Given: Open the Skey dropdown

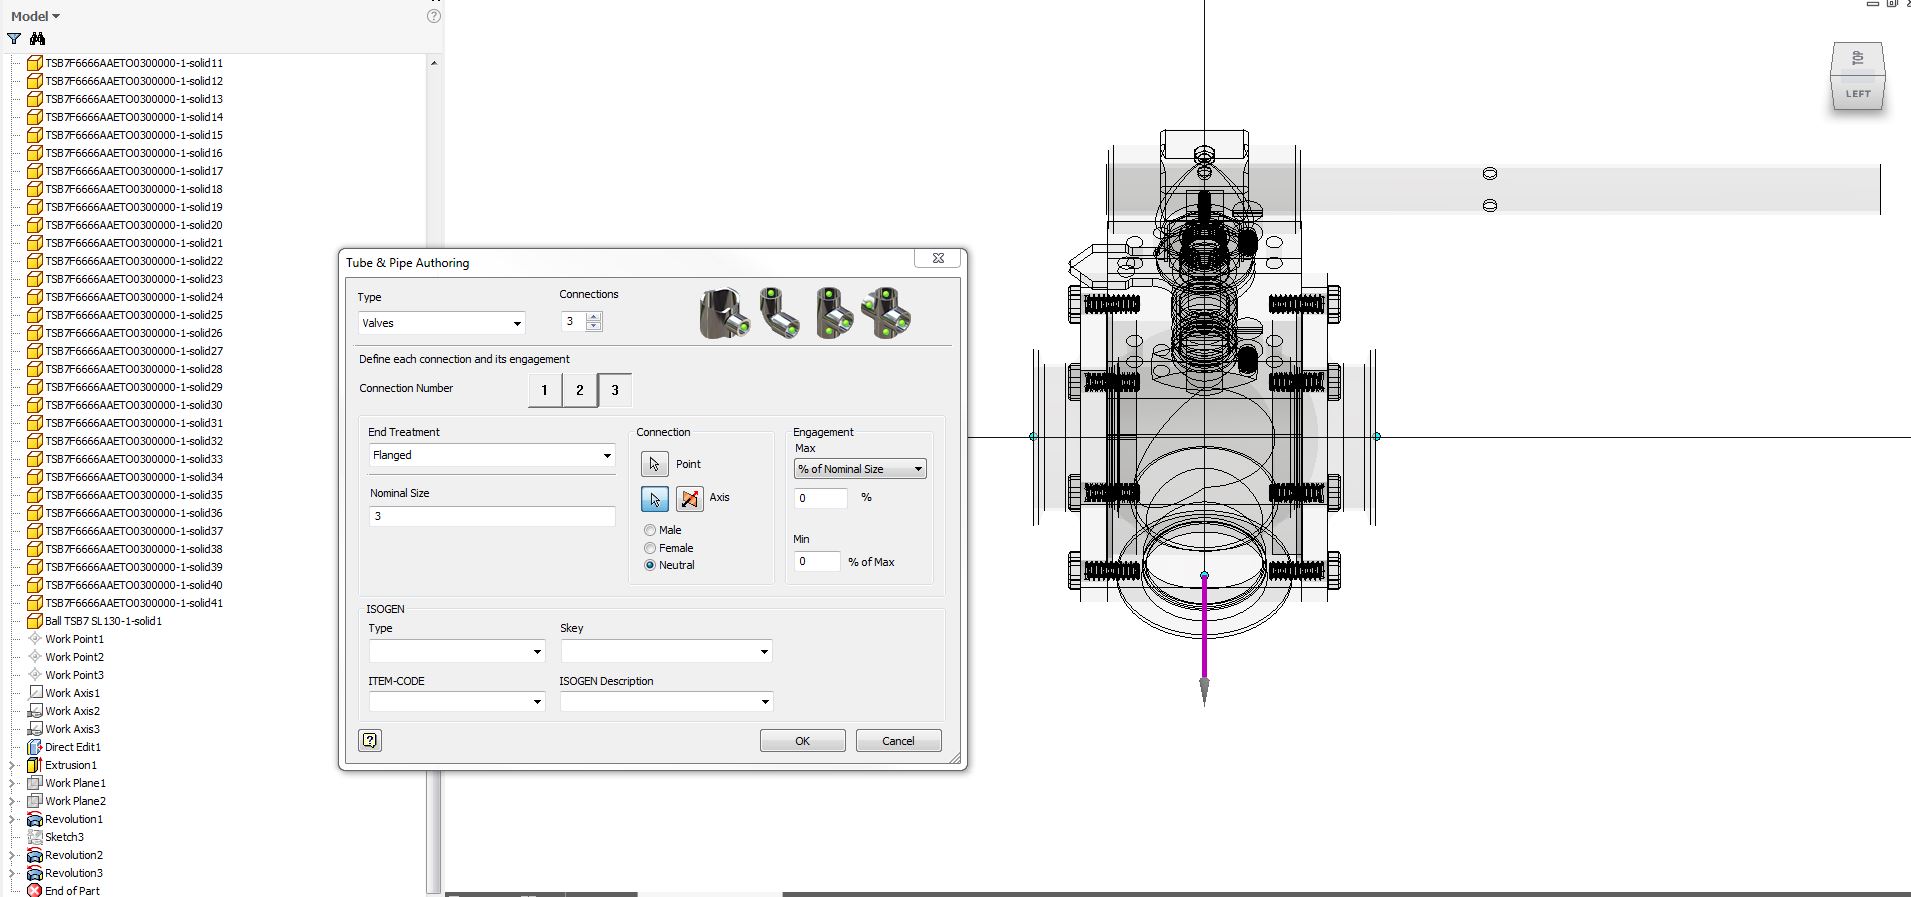Looking at the screenshot, I should pos(666,651).
